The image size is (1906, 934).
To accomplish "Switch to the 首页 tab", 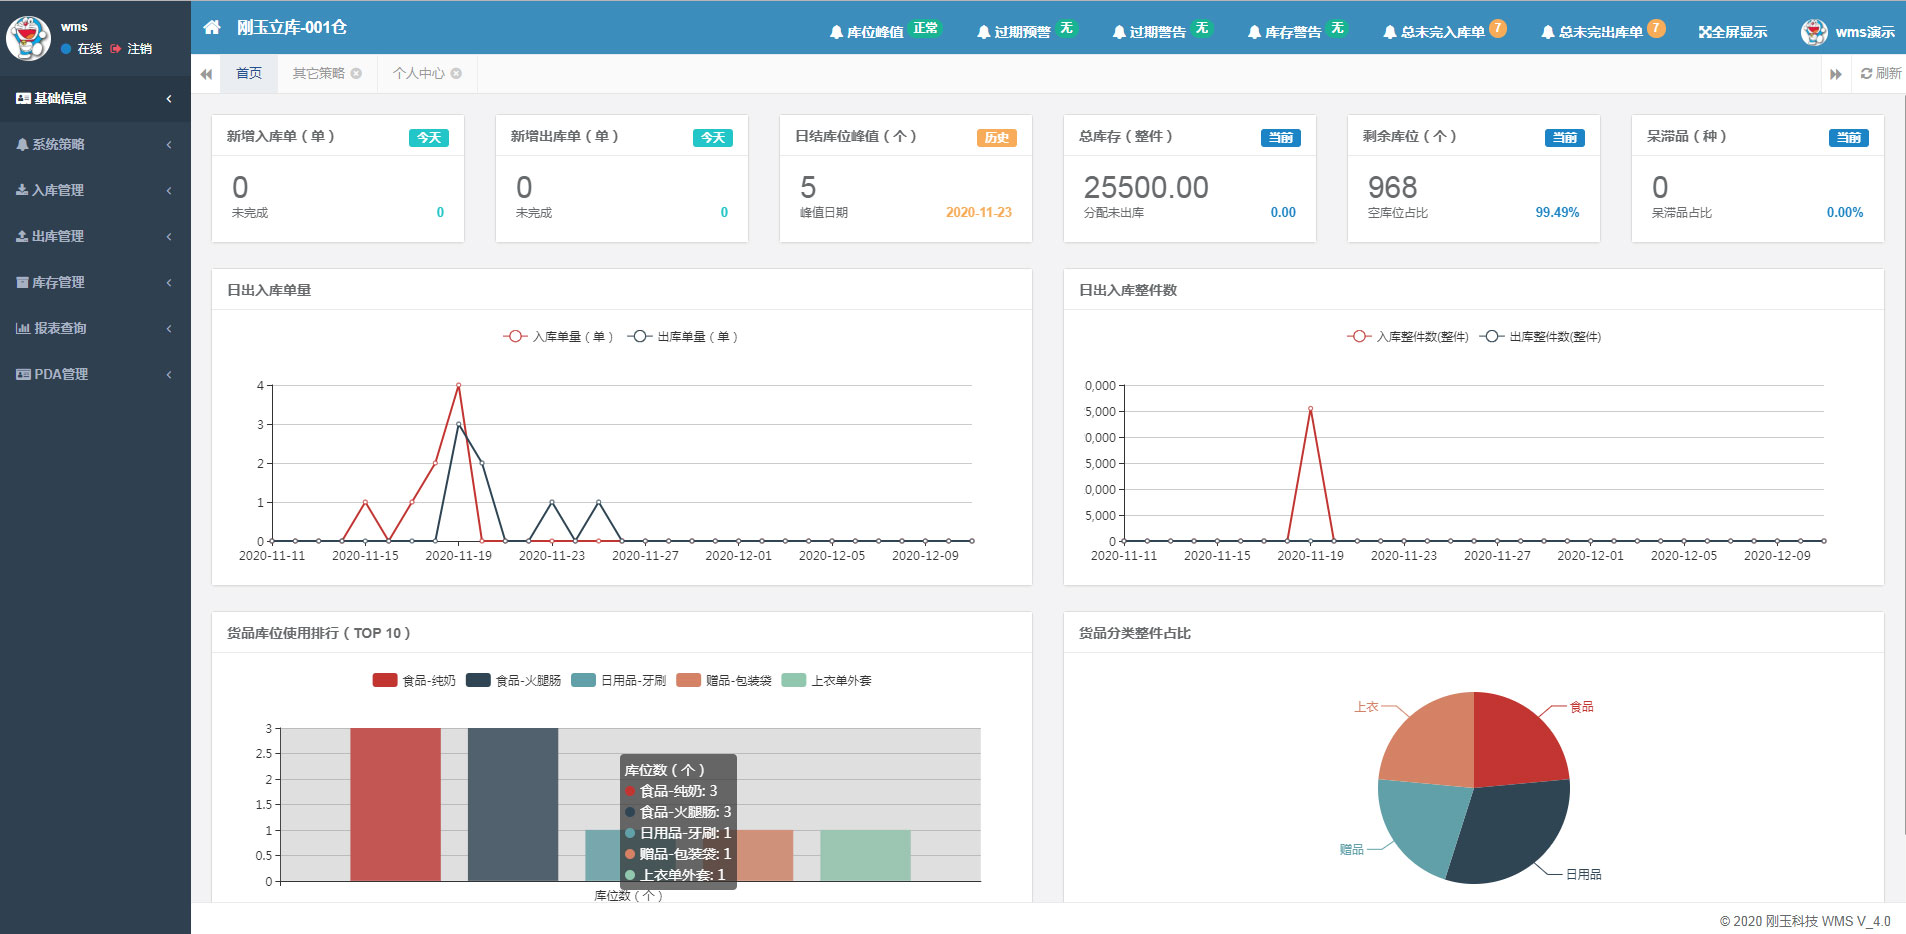I will tap(249, 73).
